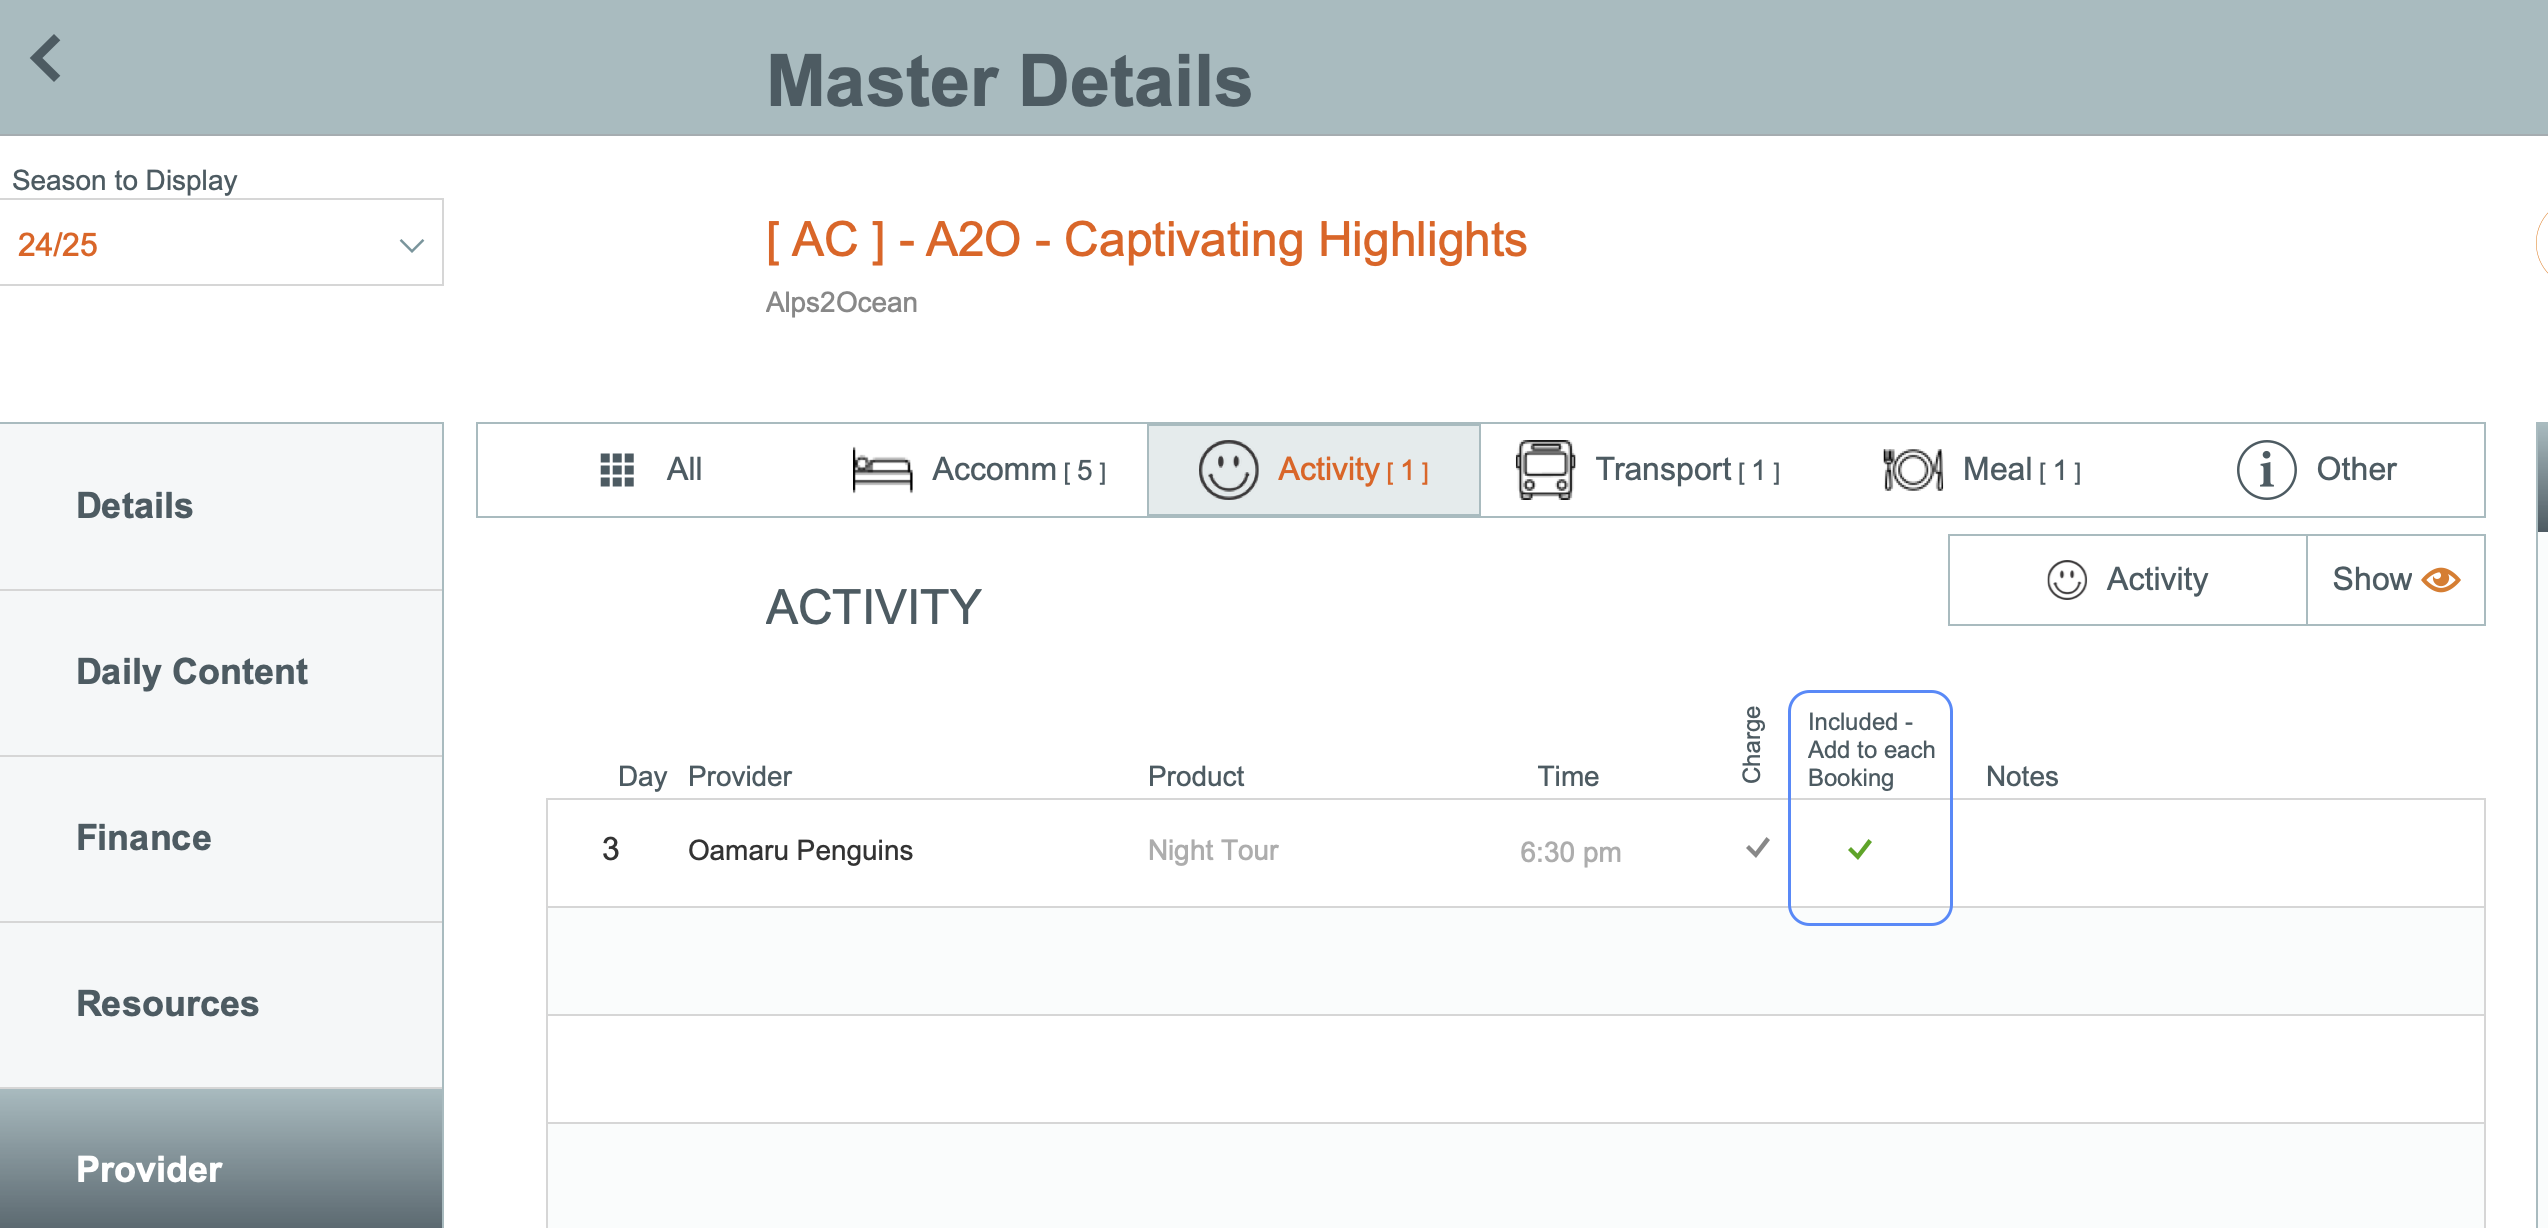This screenshot has width=2548, height=1228.
Task: Open the Transport [ 1 ] tab
Action: (1647, 469)
